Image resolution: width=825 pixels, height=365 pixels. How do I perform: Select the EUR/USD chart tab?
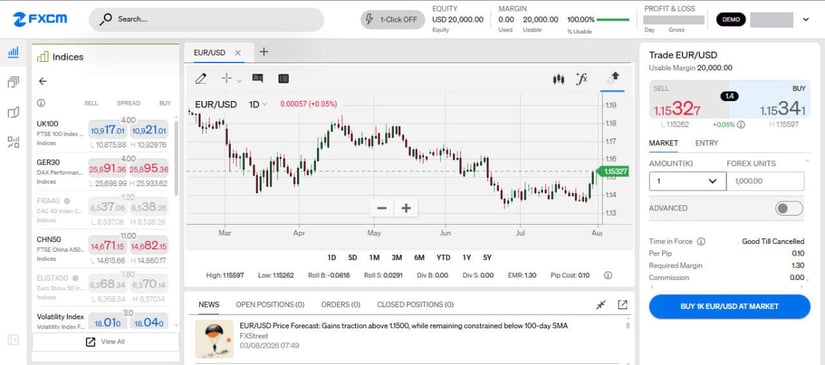[x=209, y=53]
